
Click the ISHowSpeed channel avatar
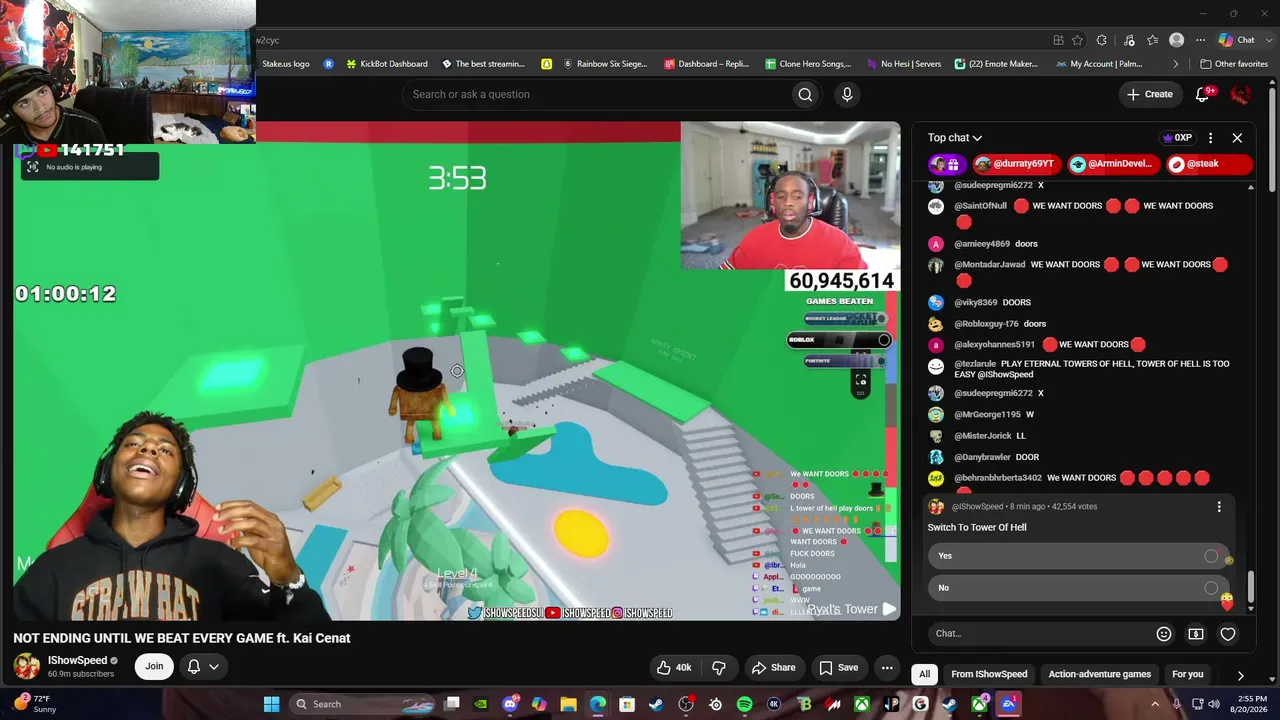[x=27, y=666]
